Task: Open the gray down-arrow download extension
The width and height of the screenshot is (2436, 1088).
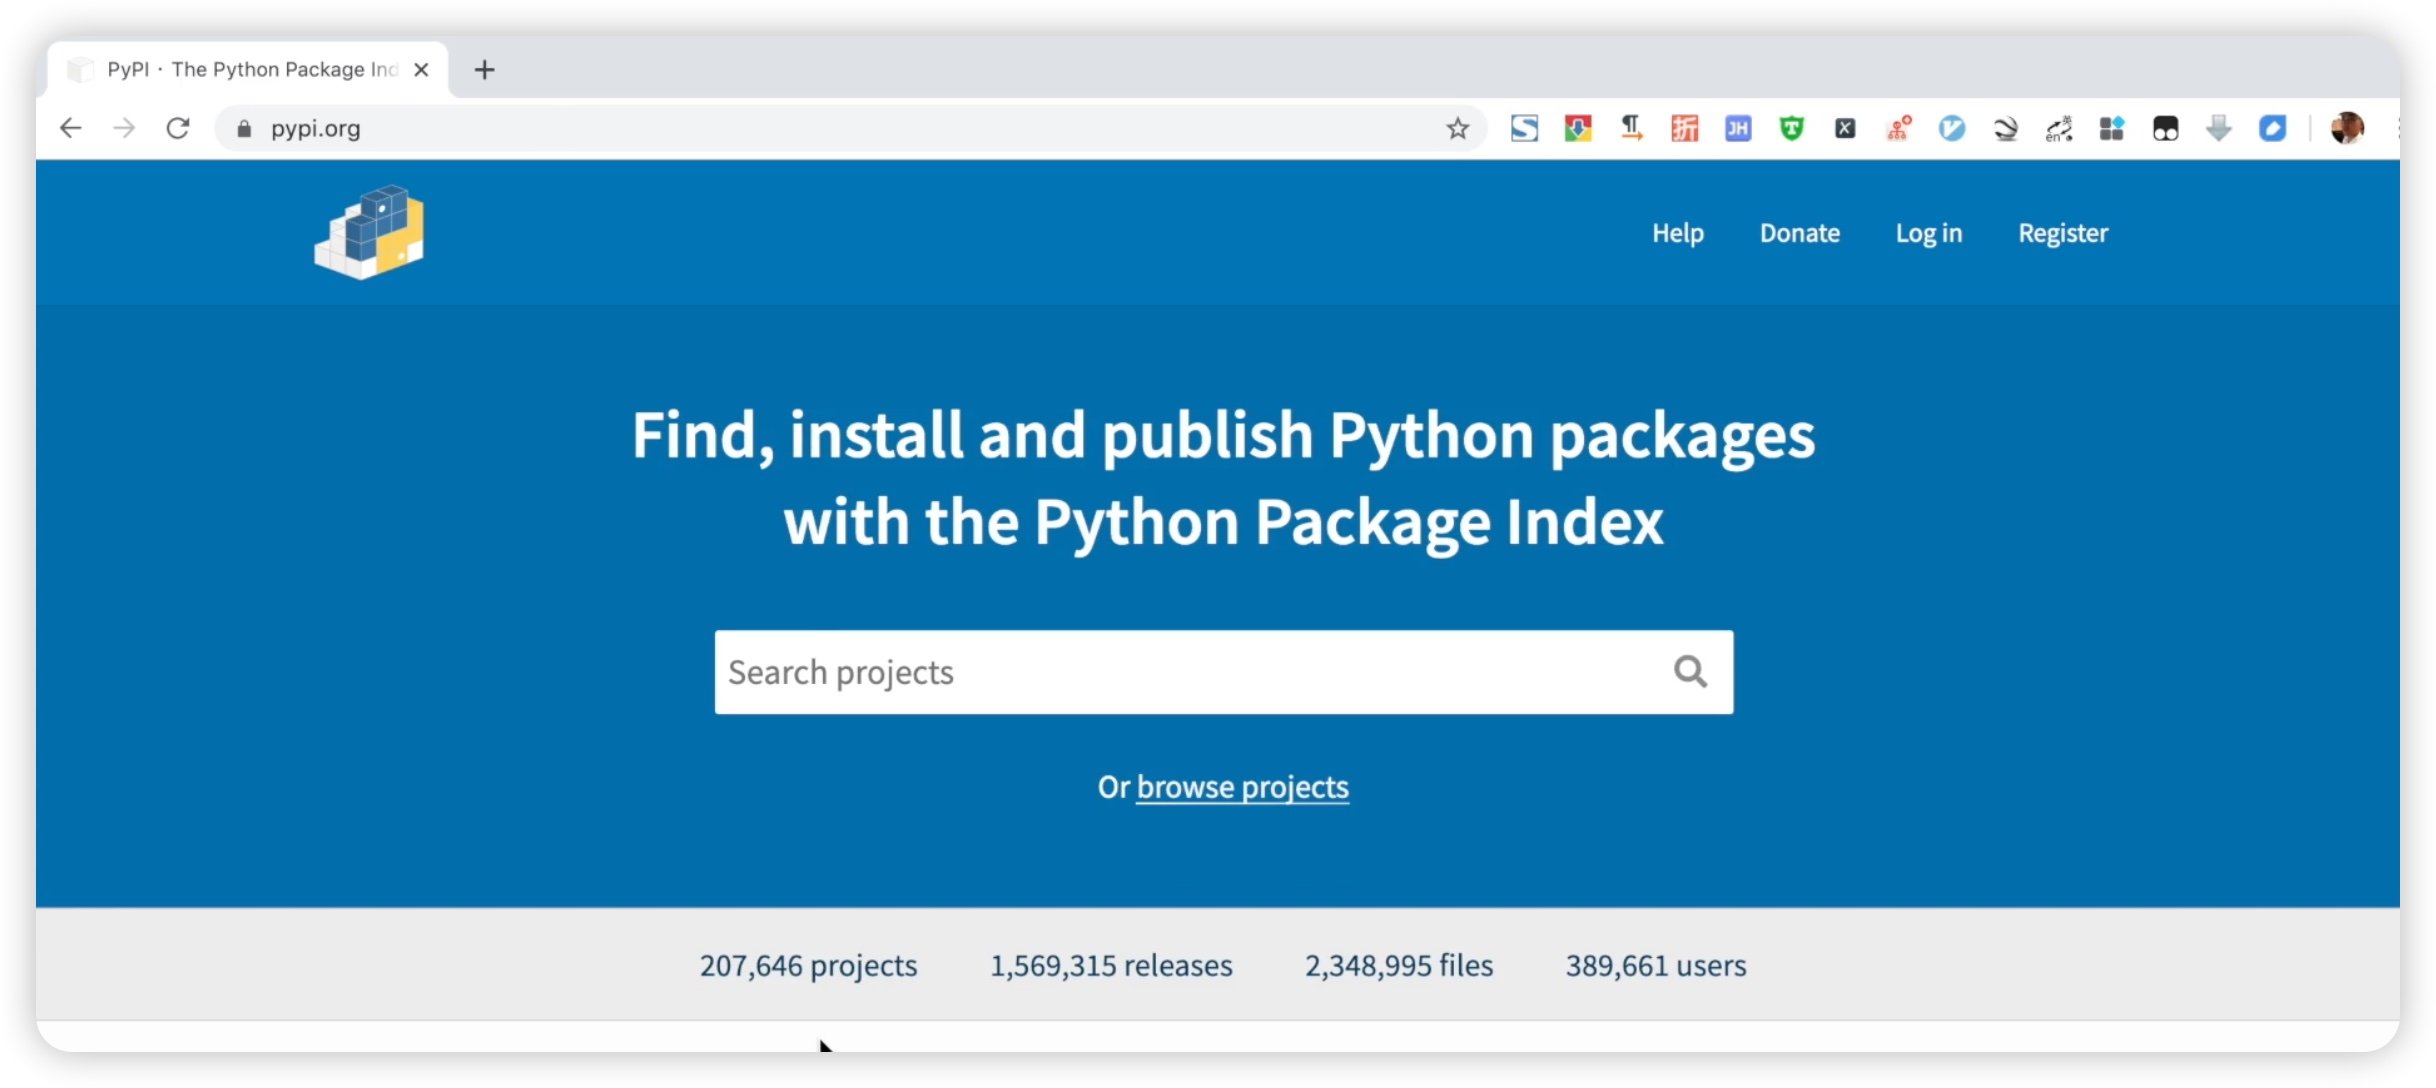Action: [x=2218, y=128]
